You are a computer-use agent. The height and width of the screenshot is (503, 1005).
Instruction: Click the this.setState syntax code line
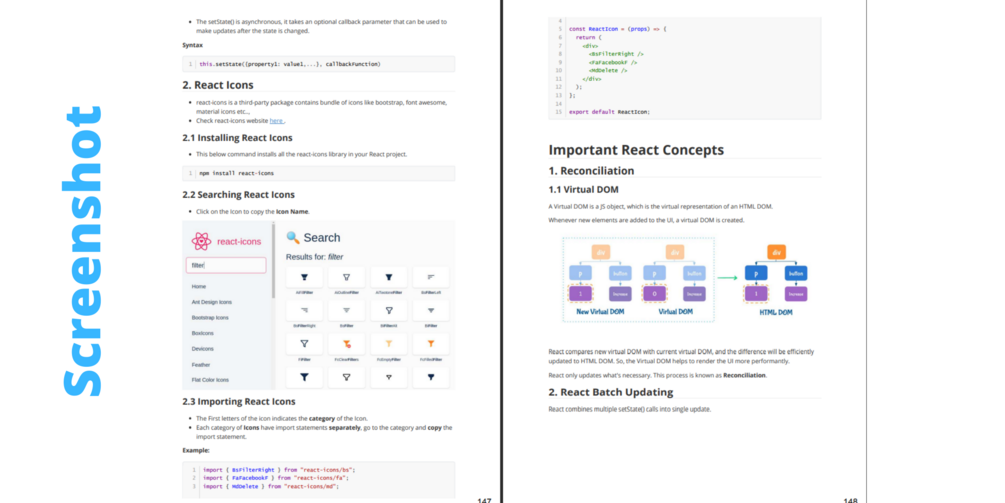pos(290,64)
